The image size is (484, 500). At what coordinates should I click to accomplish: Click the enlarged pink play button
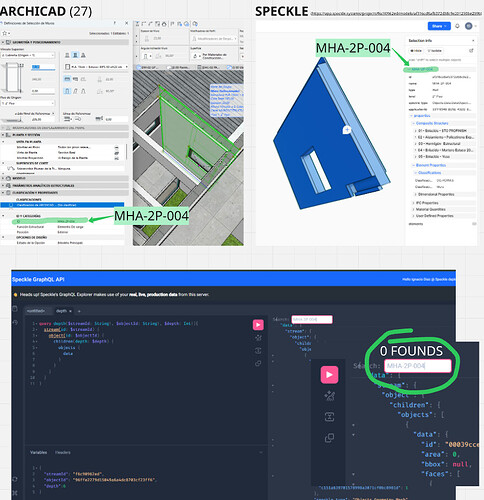click(x=329, y=374)
